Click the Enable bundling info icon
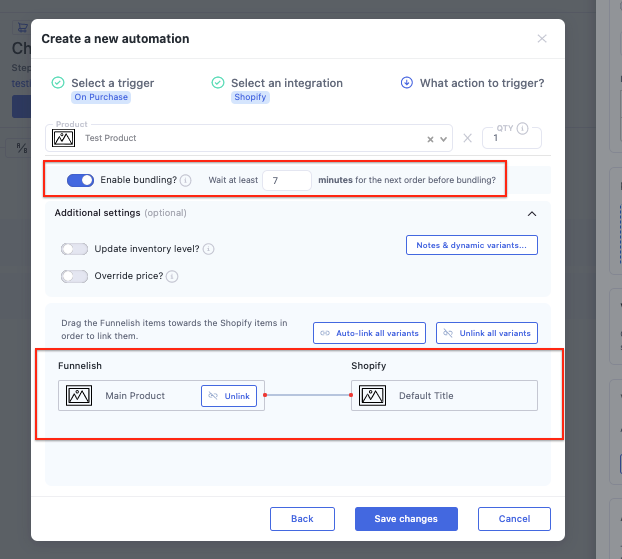This screenshot has width=622, height=559. click(186, 180)
